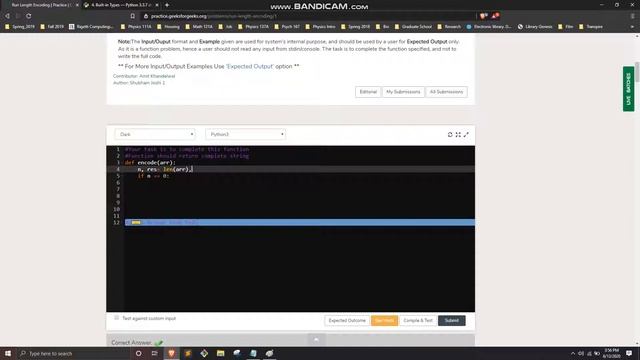Open the Brave shields lion icon
This screenshot has height=360, width=640.
tap(483, 16)
